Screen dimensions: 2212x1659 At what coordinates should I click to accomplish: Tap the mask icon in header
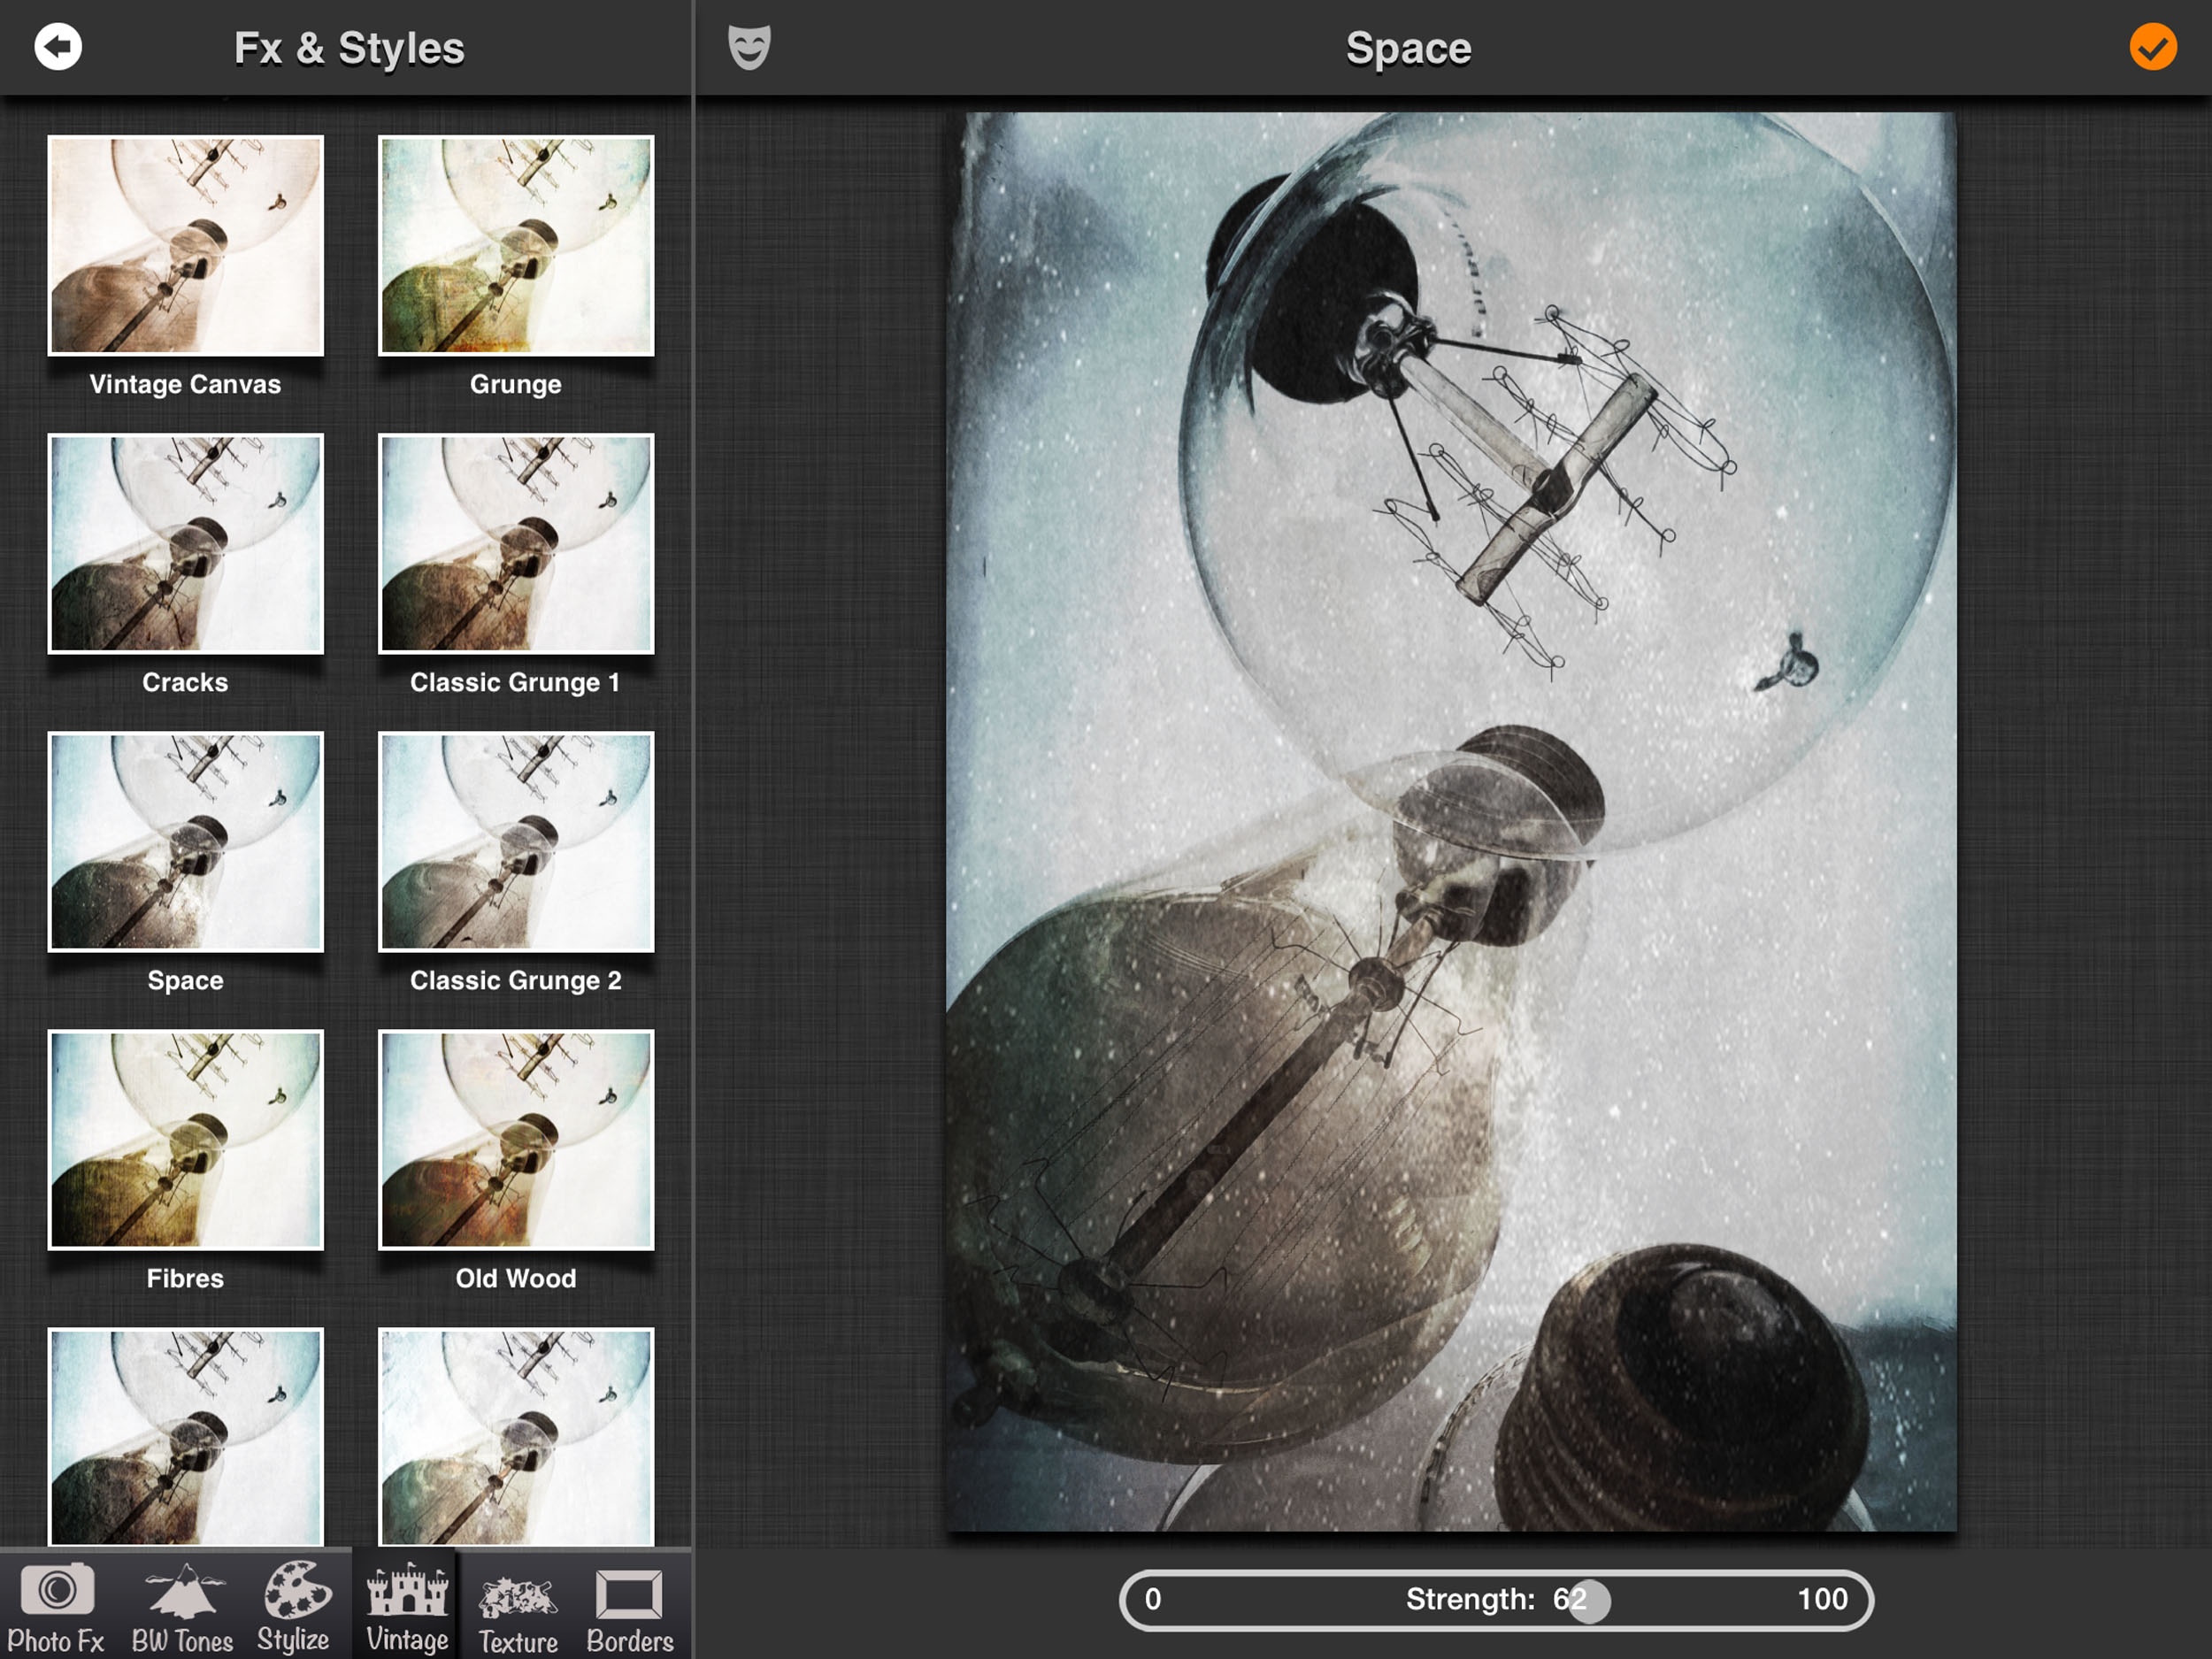point(749,47)
